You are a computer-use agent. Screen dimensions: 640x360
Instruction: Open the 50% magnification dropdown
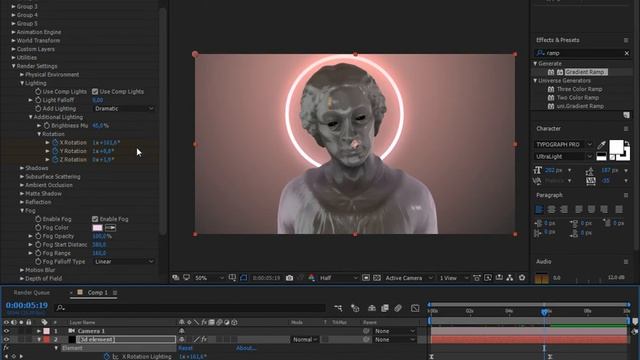[x=209, y=278]
